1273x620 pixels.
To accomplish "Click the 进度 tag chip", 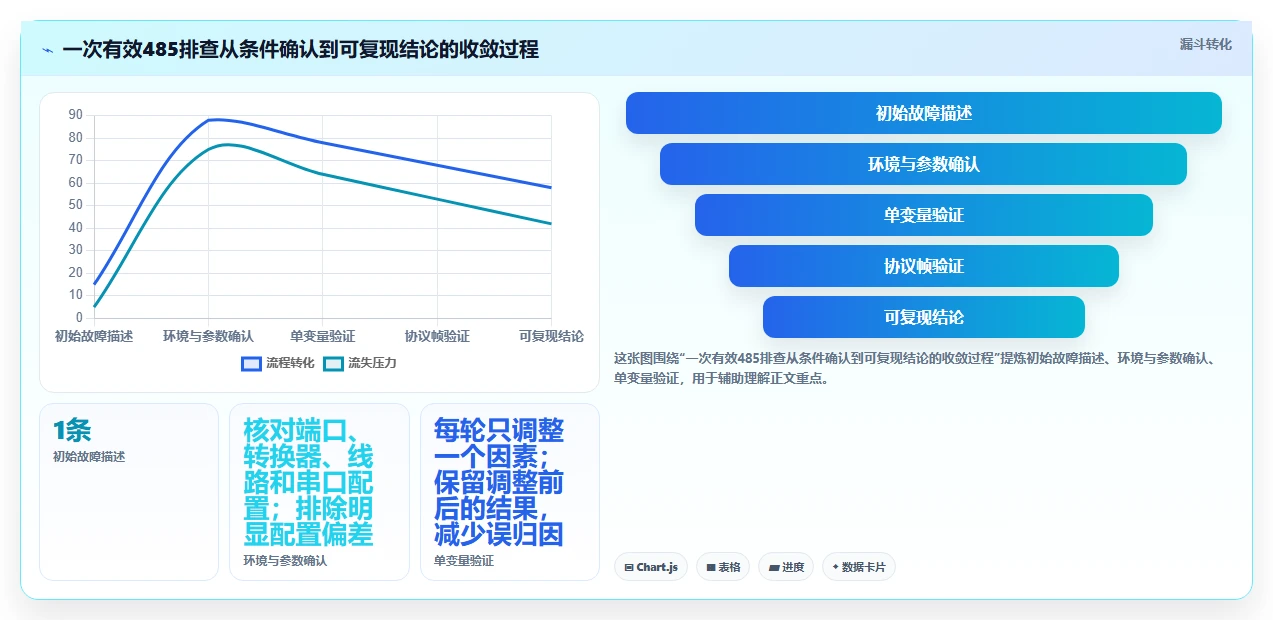I will tap(786, 567).
